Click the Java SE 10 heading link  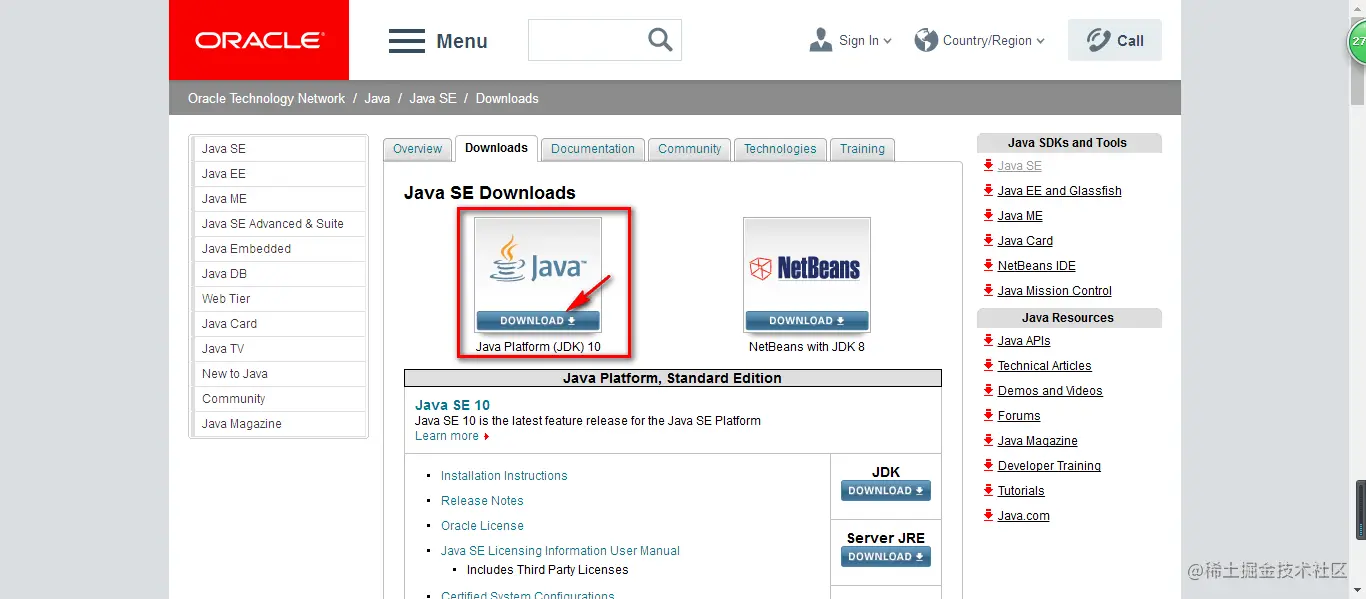[453, 405]
